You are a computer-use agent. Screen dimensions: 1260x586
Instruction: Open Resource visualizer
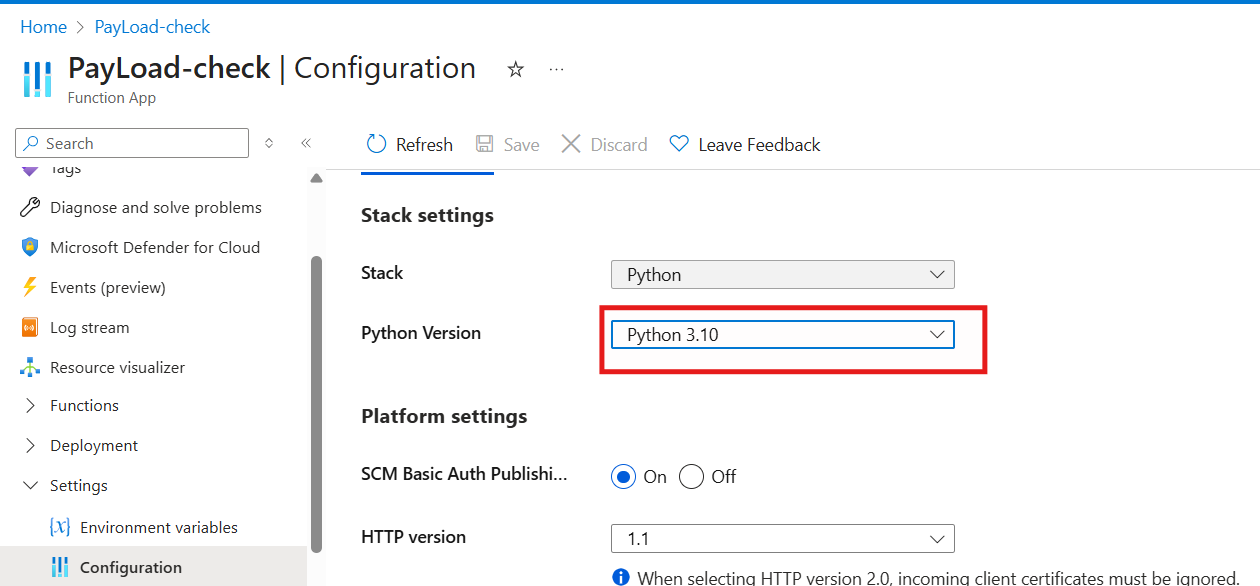point(117,368)
